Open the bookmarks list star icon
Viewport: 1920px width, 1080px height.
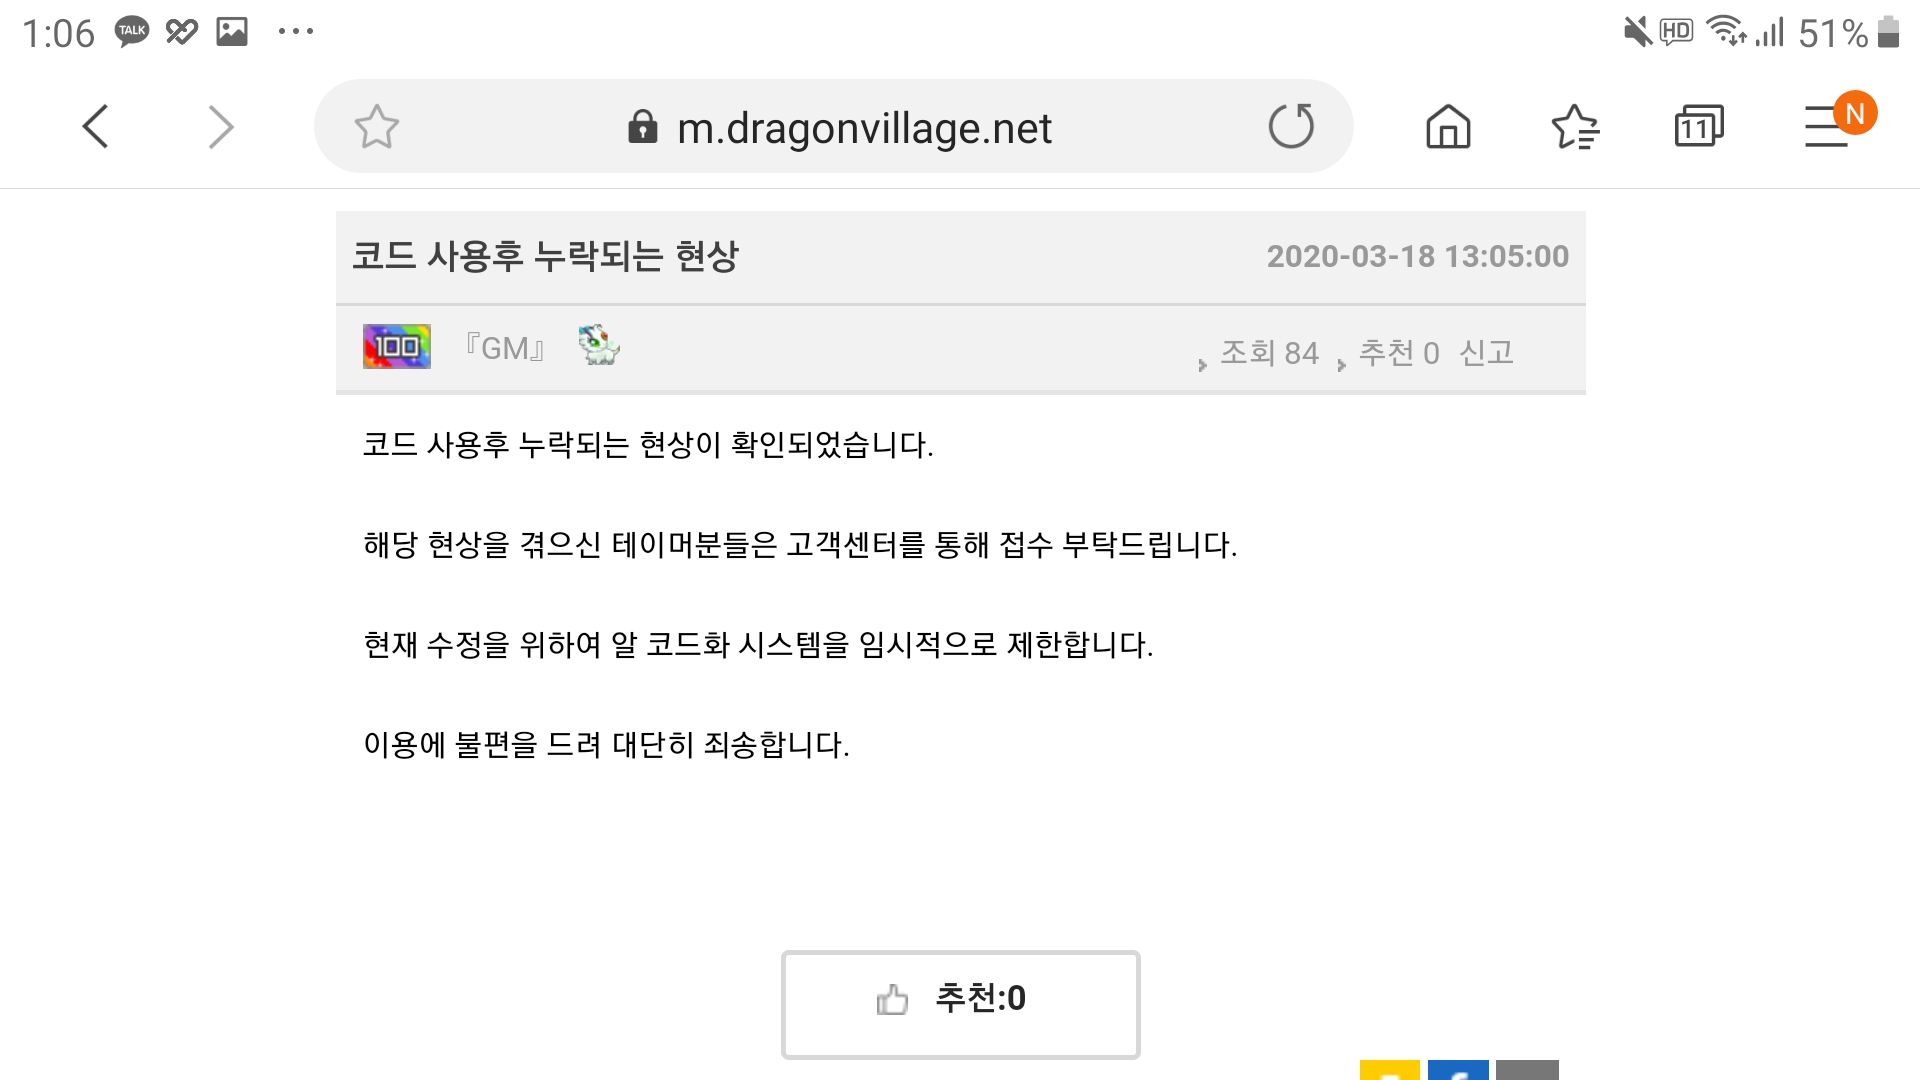point(1575,127)
